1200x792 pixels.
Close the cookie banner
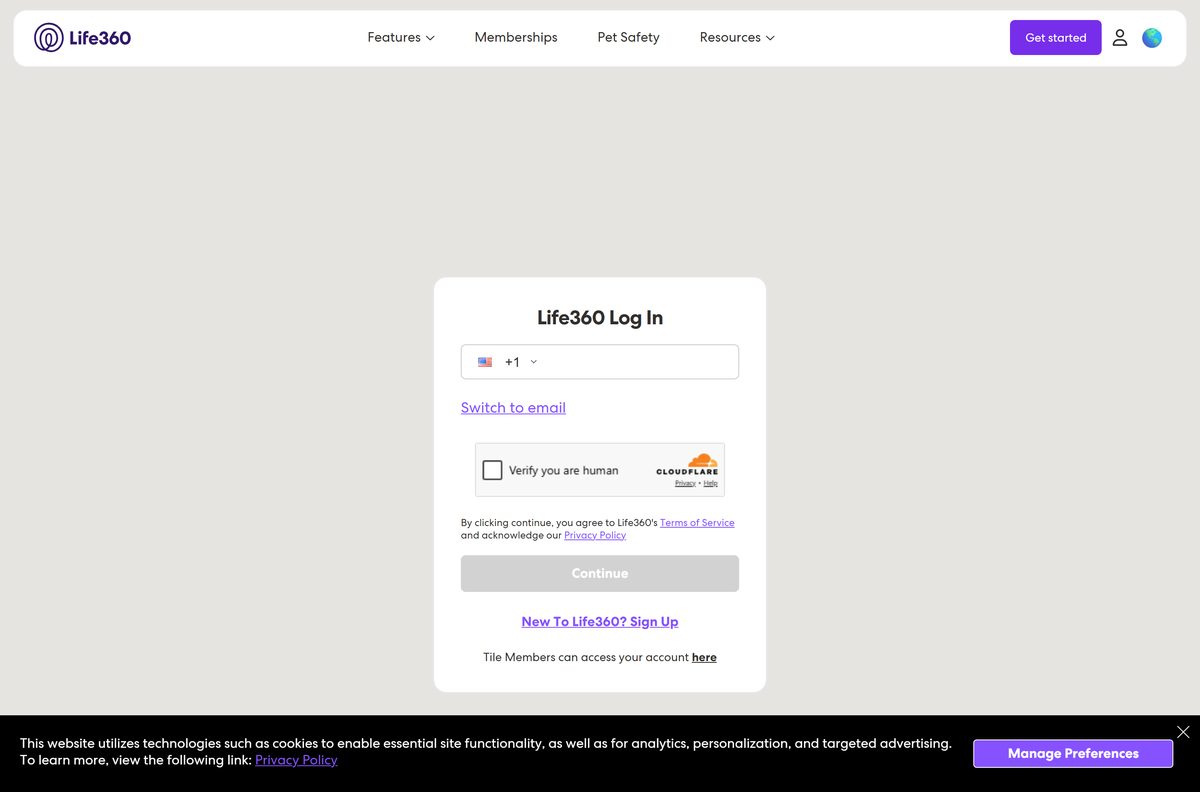1183,732
